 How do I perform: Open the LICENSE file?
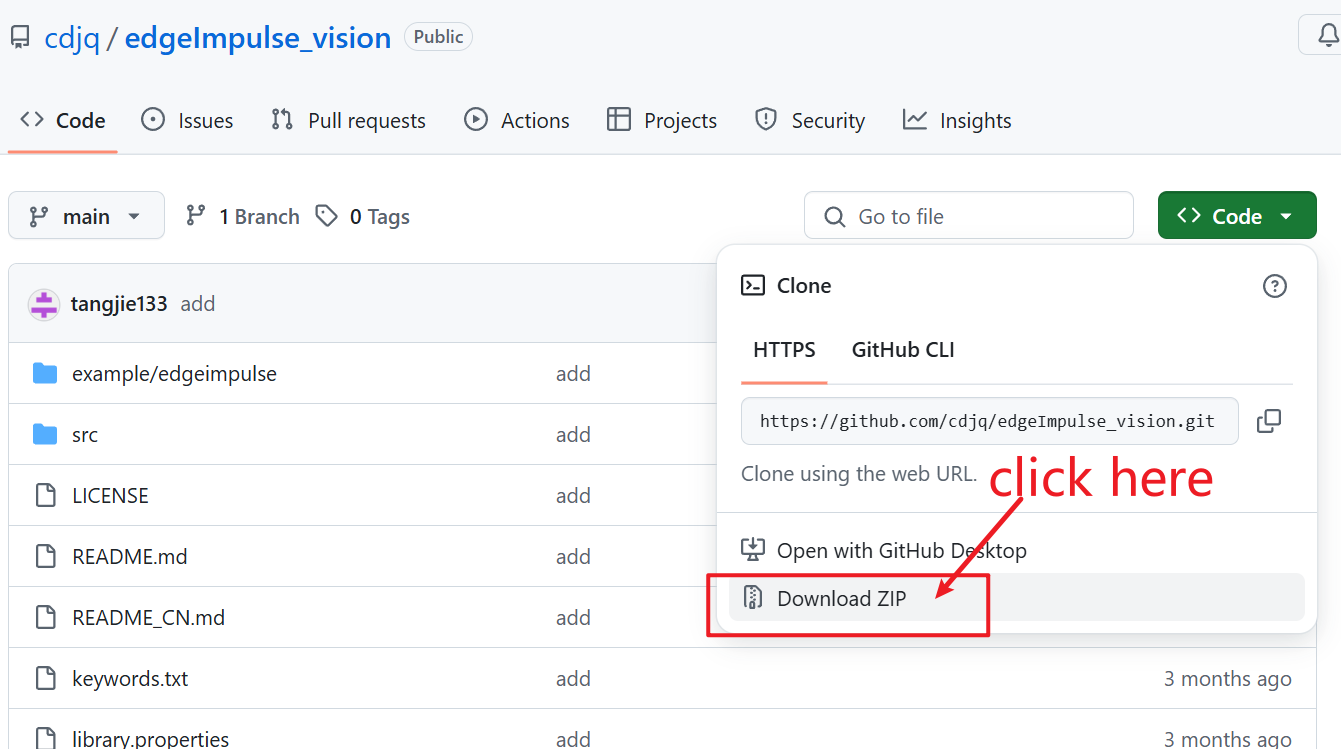coord(110,496)
